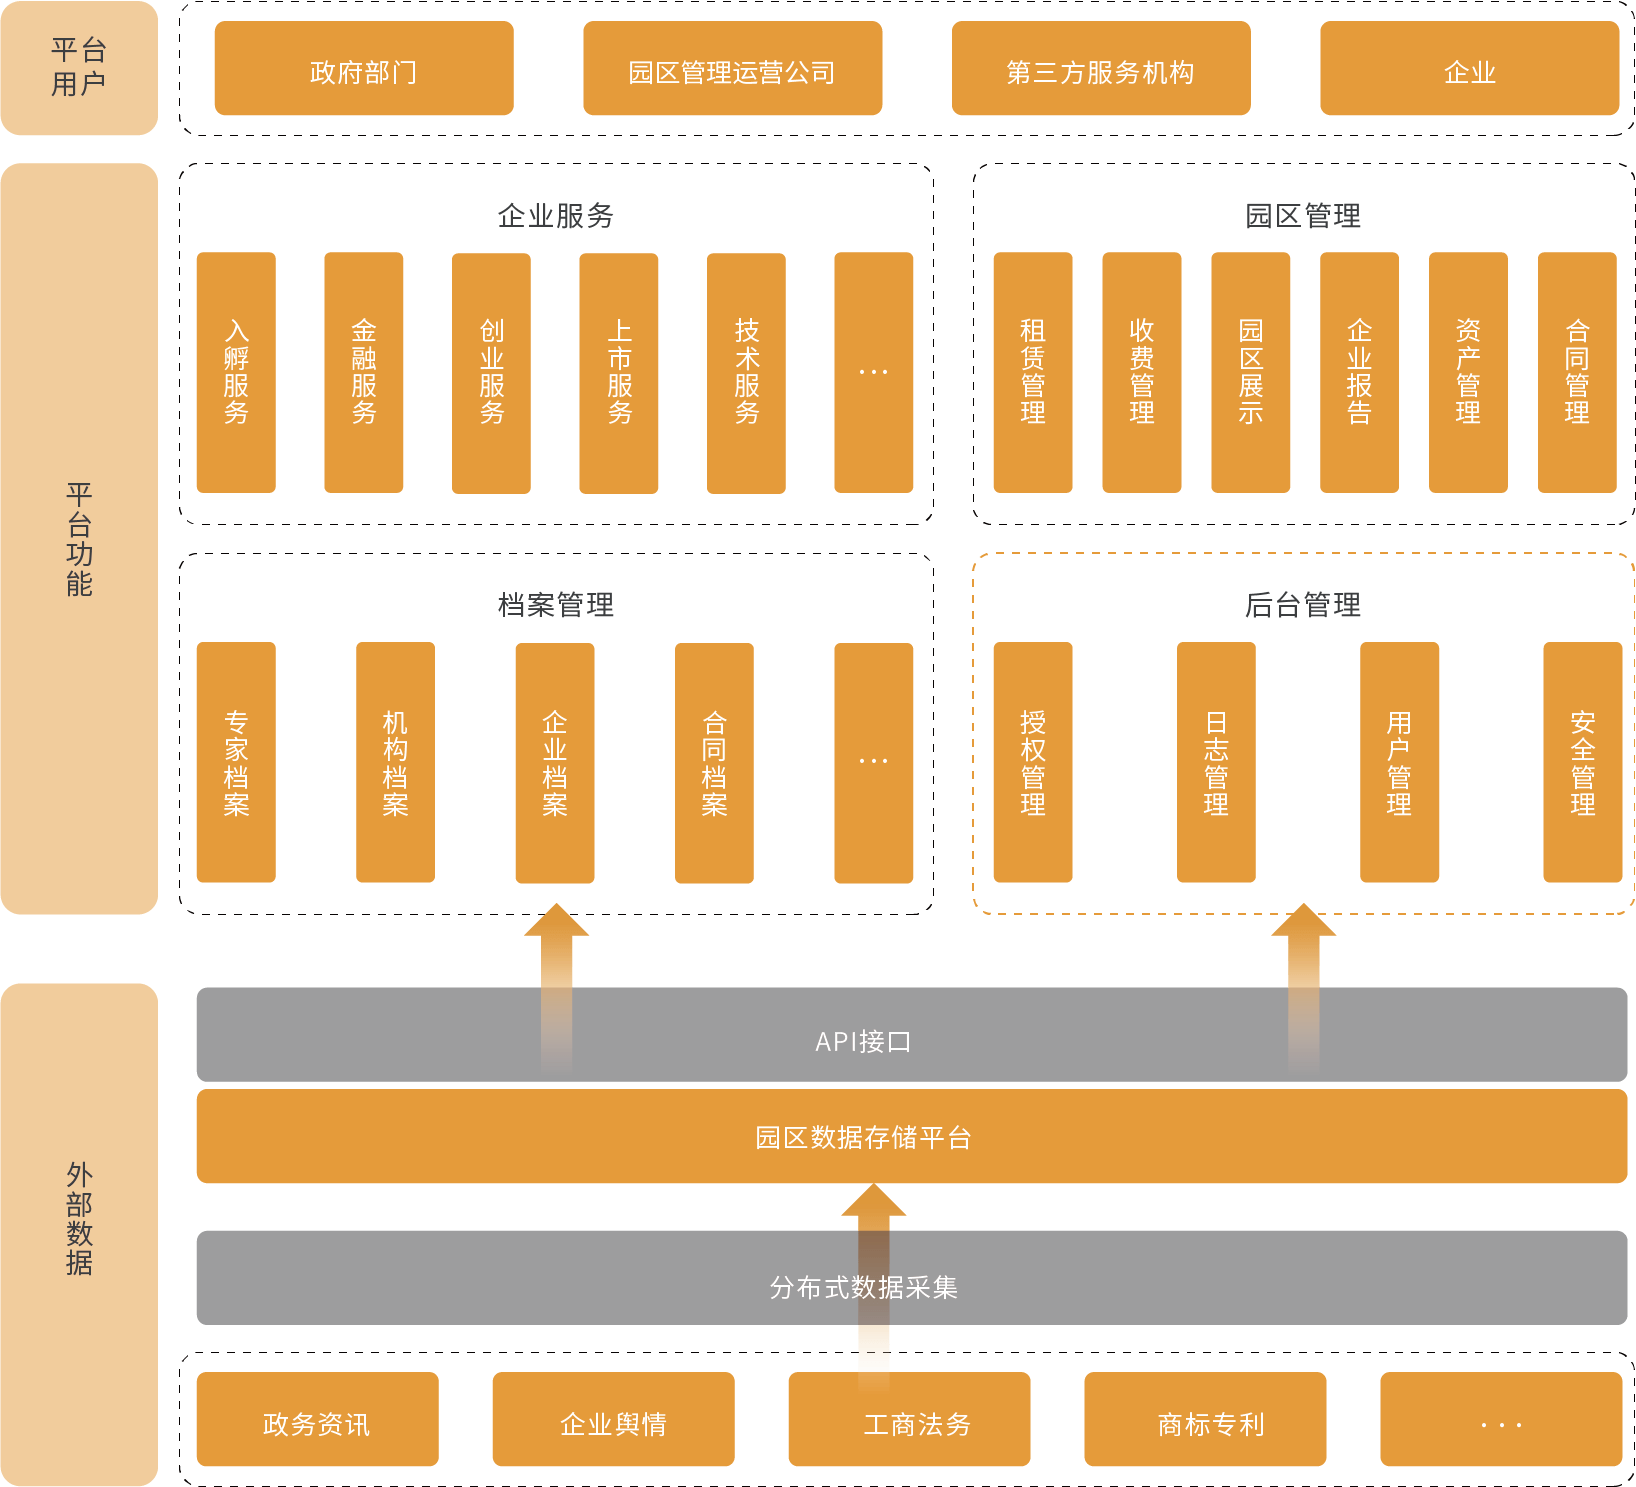Screen dimensions: 1636x1487
Task: Click the ellipsis block in 档案管理
Action: 874,762
